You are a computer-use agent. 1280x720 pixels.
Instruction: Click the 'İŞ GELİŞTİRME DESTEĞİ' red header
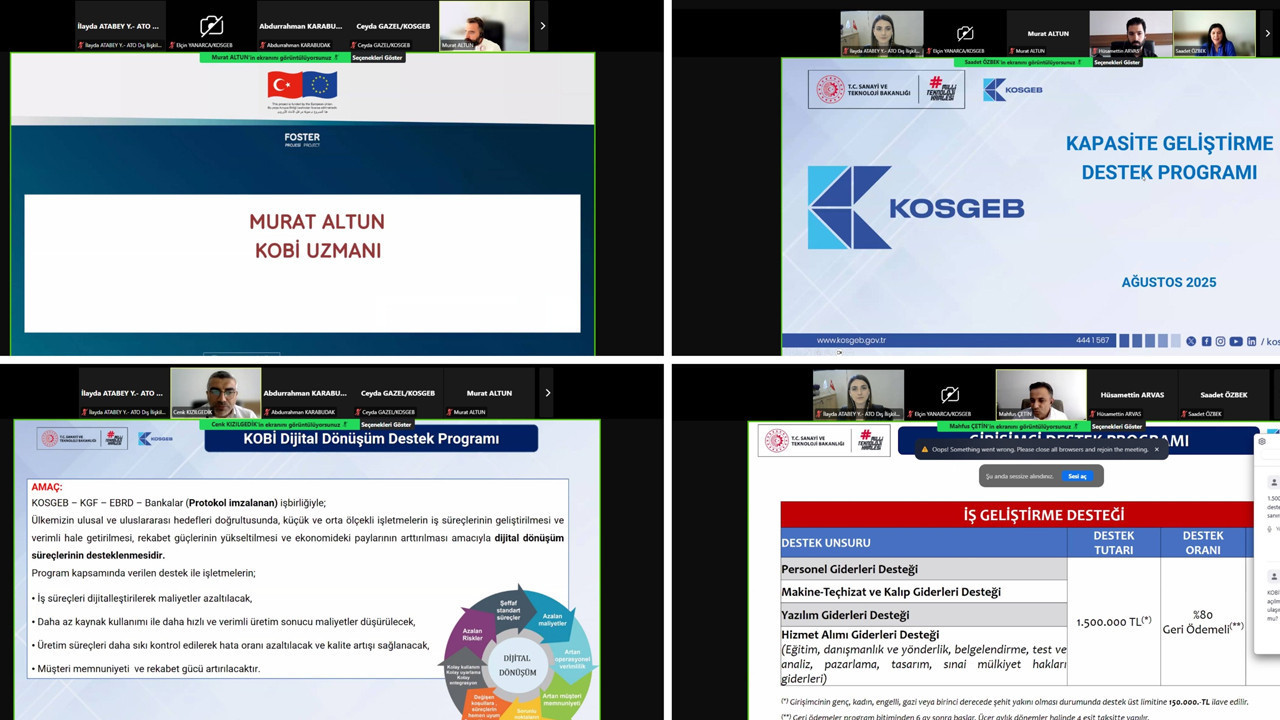(1016, 515)
